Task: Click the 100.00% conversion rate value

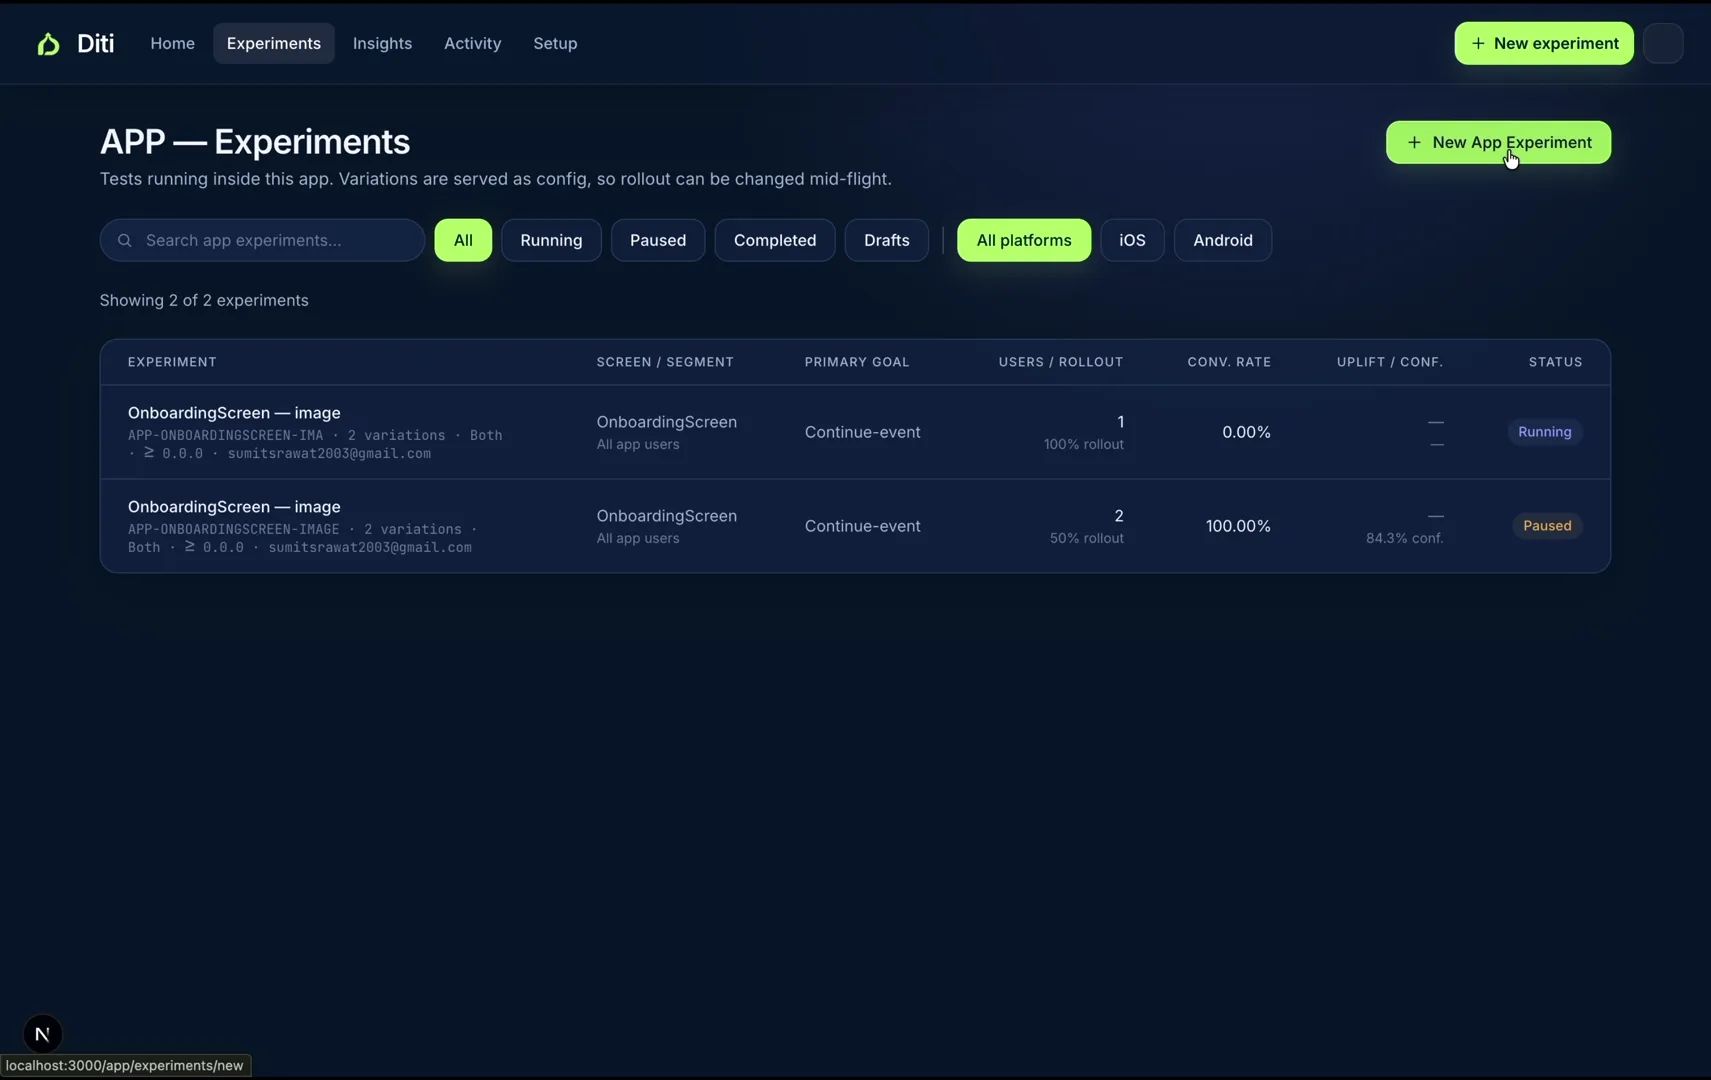Action: (x=1238, y=526)
